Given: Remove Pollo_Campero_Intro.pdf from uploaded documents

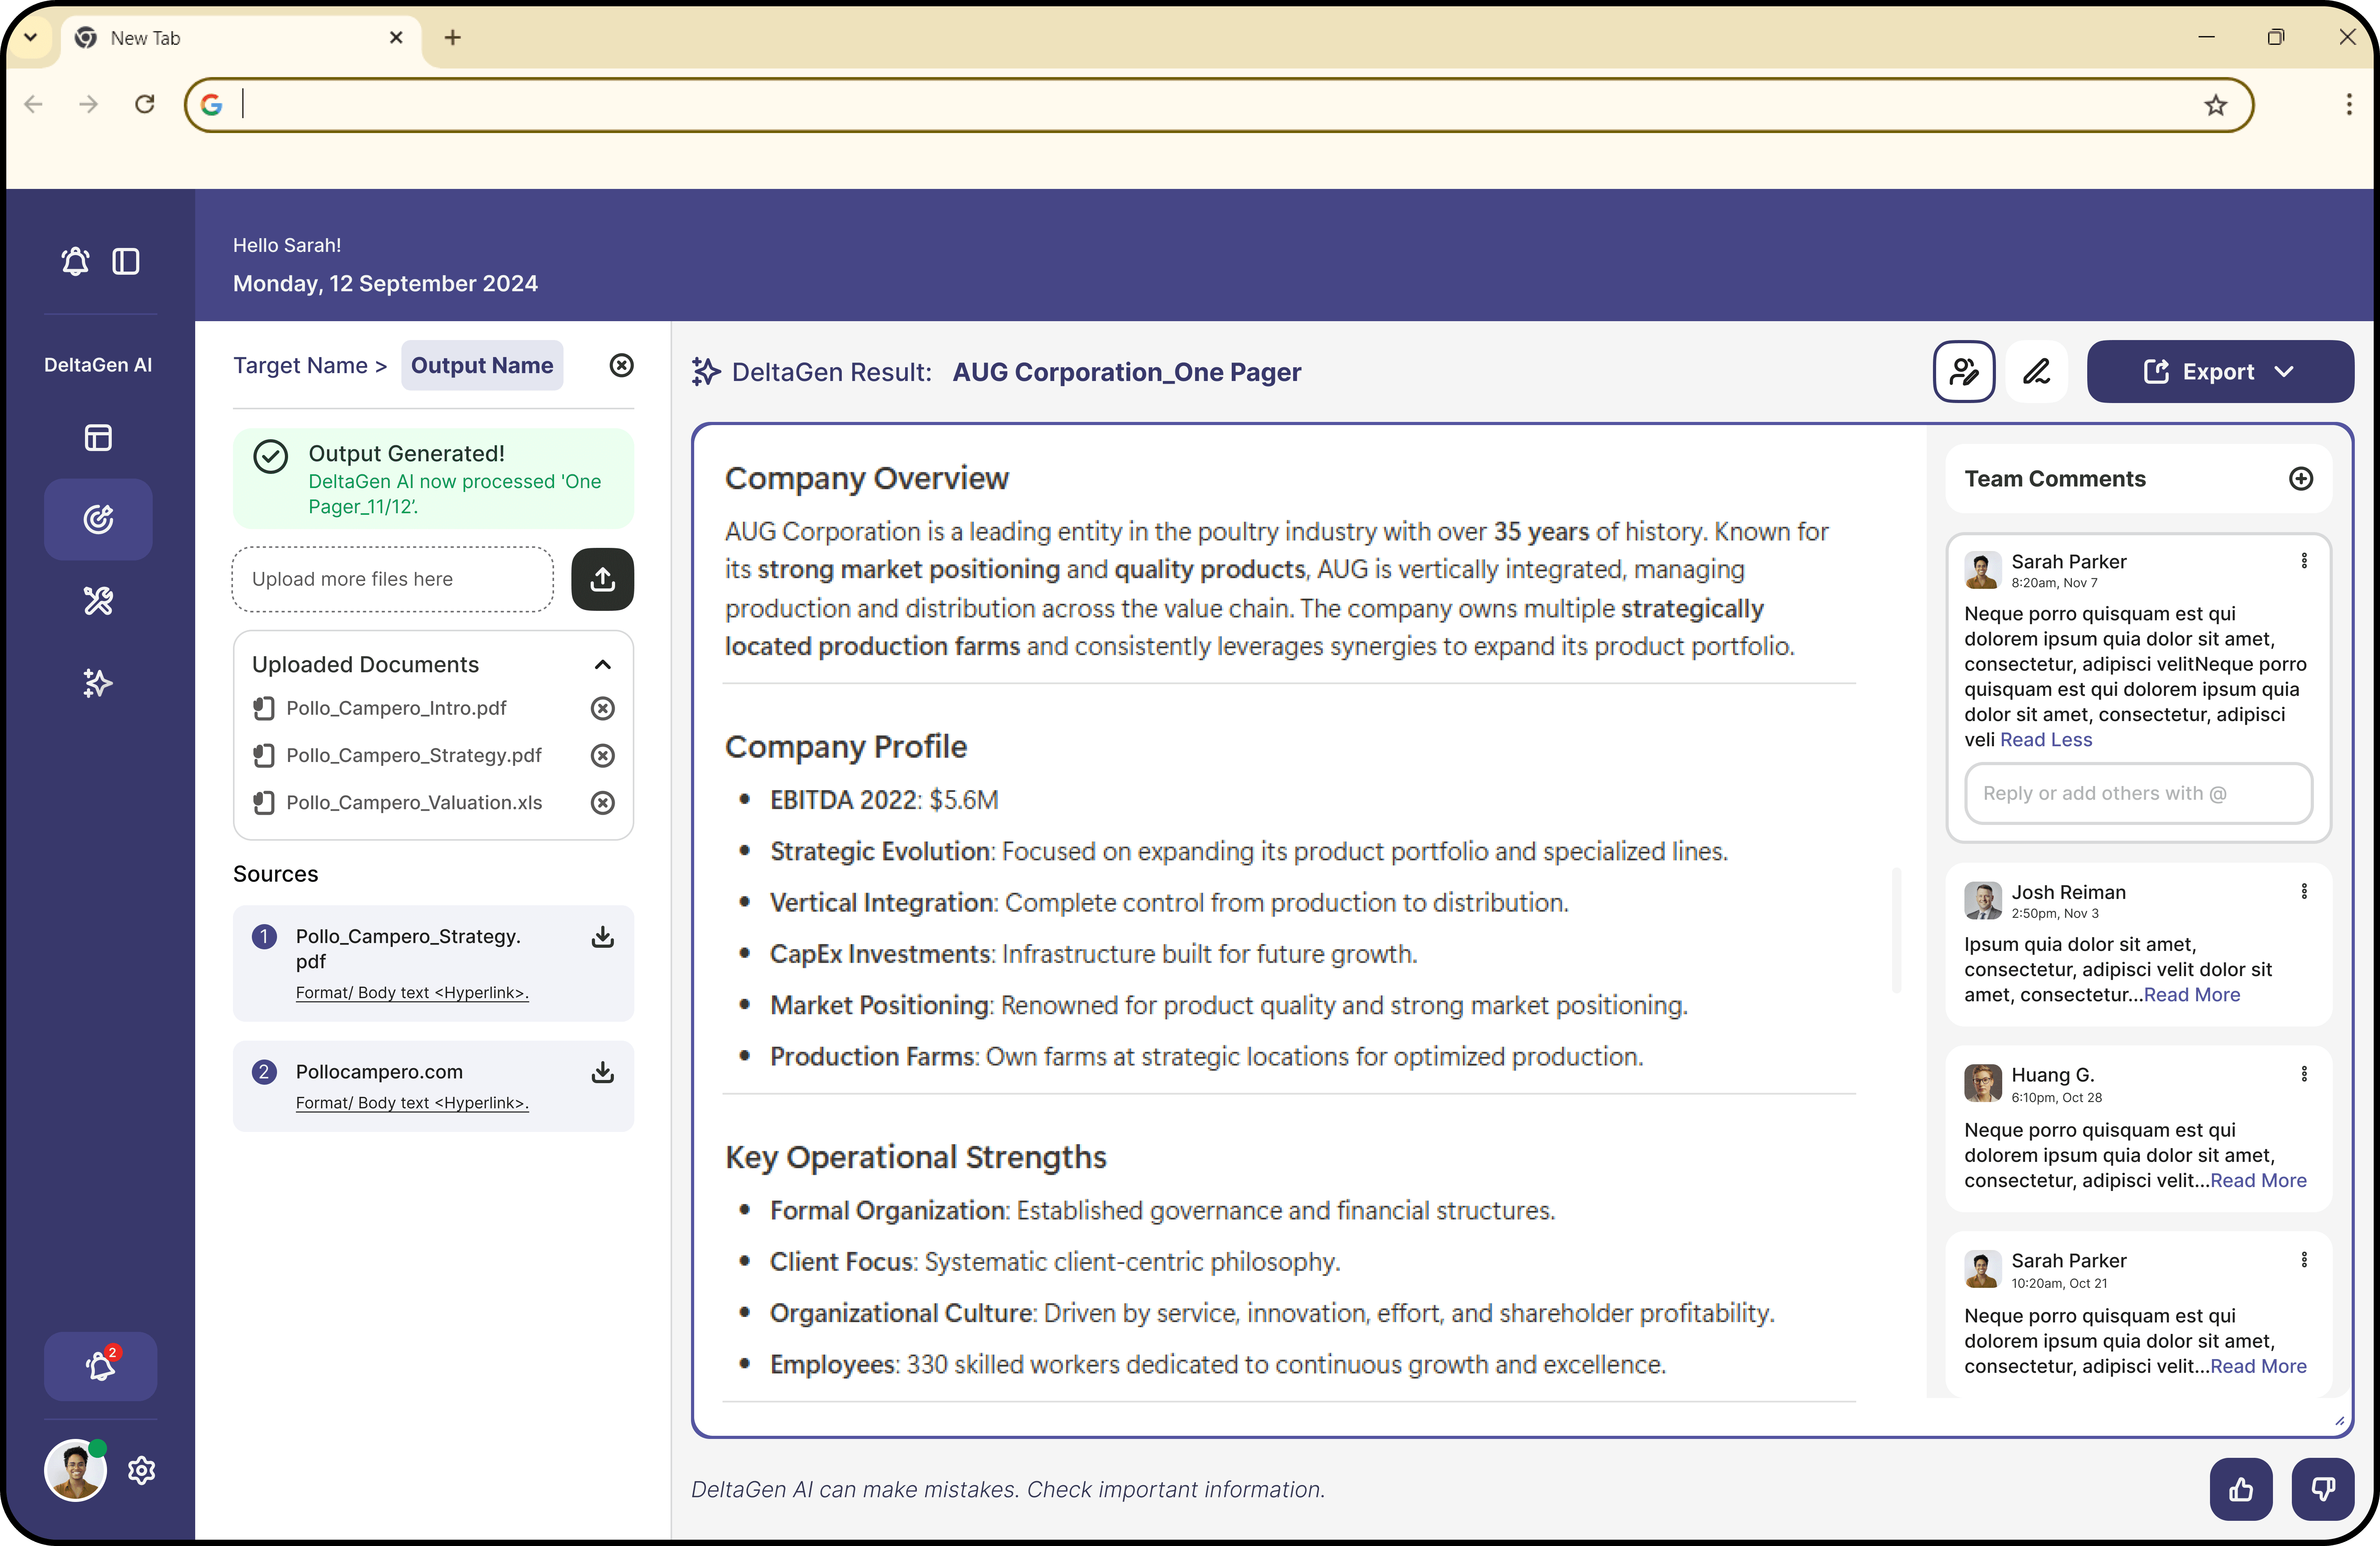Looking at the screenshot, I should click(x=602, y=708).
